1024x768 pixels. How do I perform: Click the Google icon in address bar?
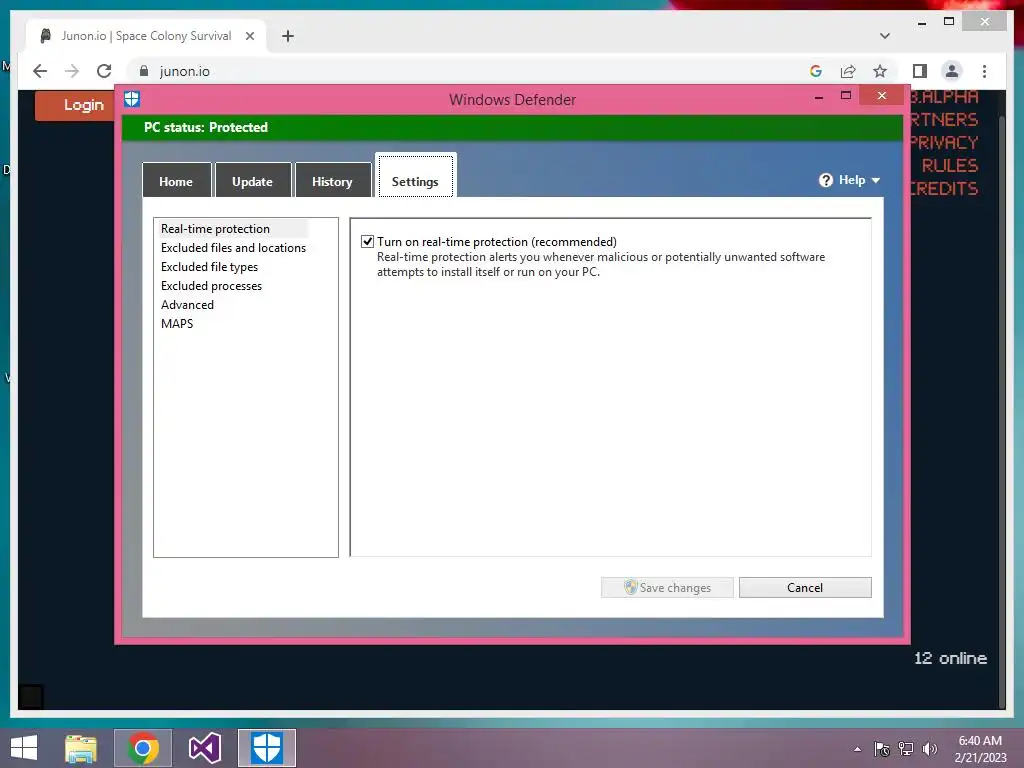pos(816,71)
